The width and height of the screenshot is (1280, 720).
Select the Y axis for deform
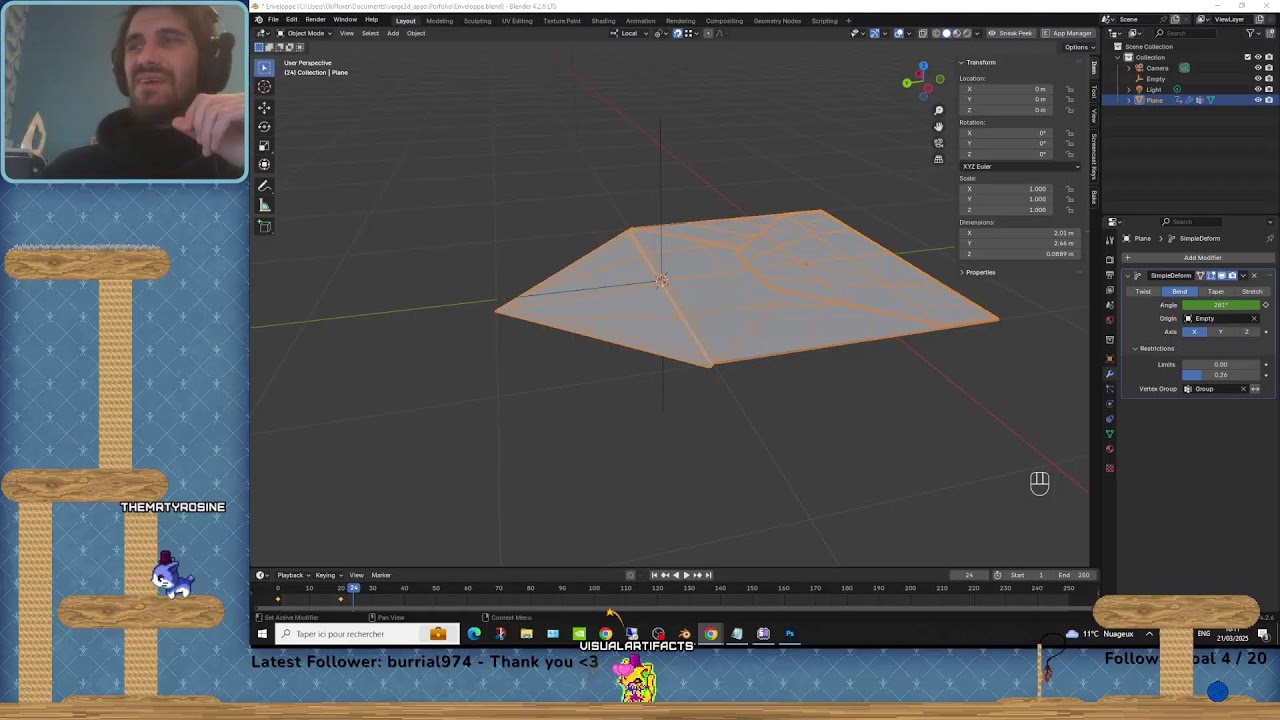(x=1220, y=332)
